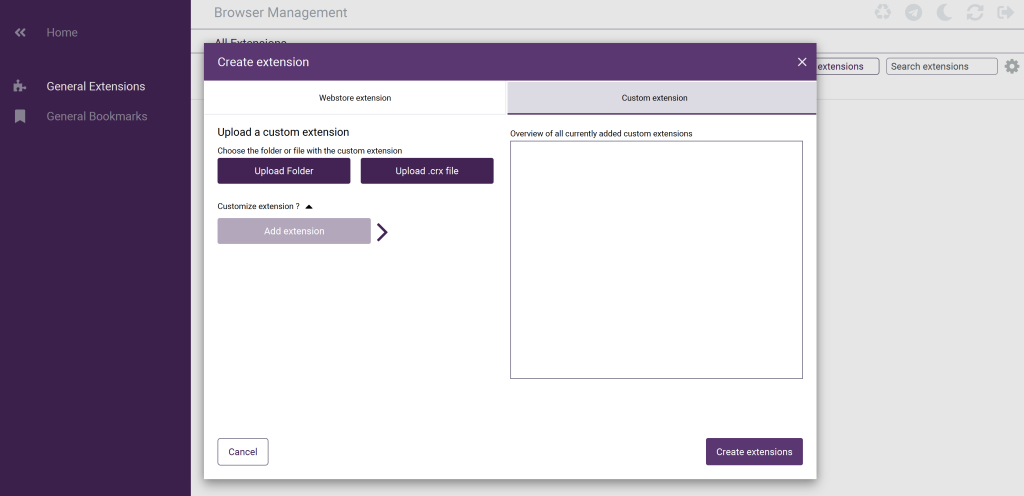This screenshot has height=496, width=1024.
Task: Click the Upload Folder button
Action: tap(283, 171)
